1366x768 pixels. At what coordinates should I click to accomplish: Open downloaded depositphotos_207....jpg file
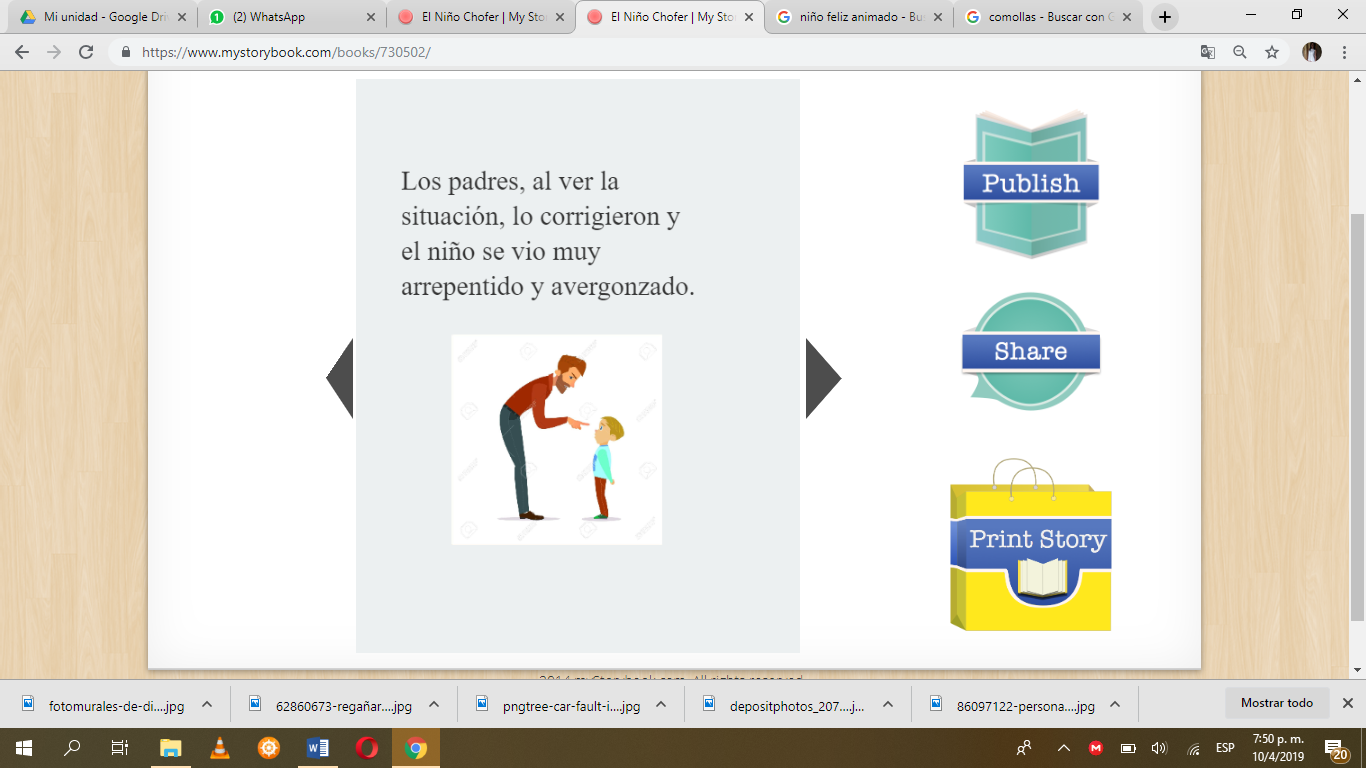coord(784,705)
